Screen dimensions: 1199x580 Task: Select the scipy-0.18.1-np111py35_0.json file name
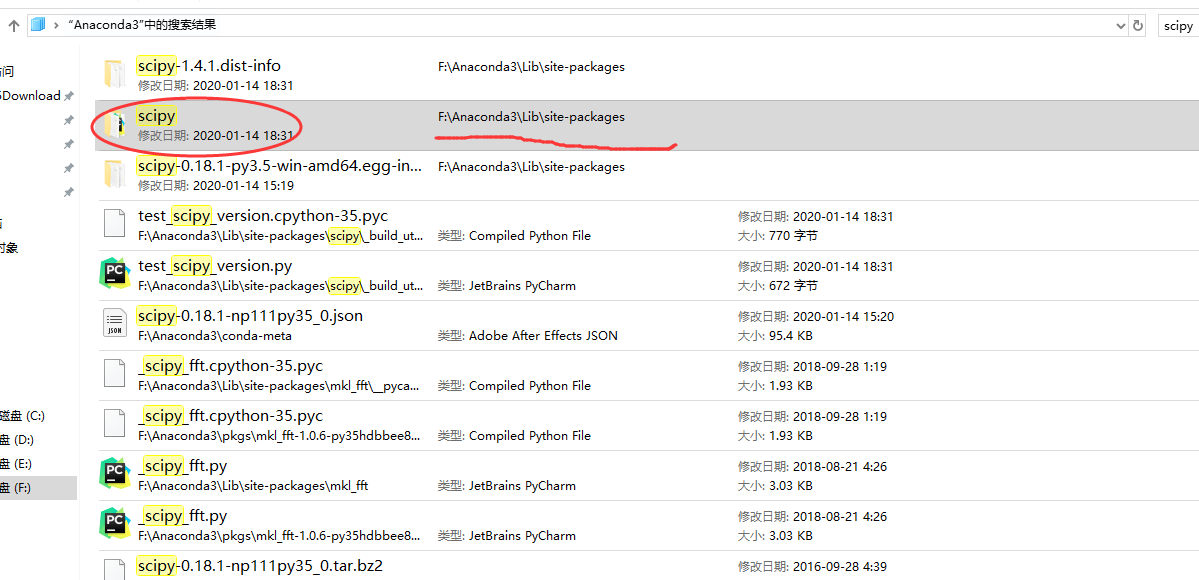250,315
